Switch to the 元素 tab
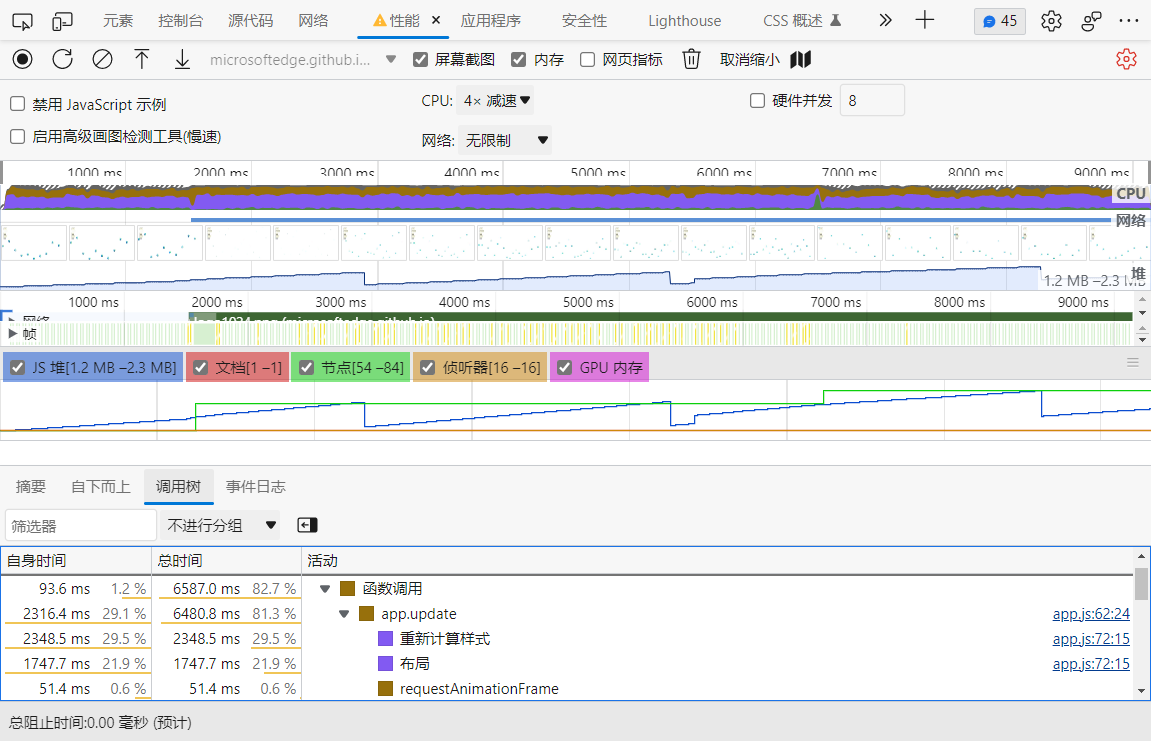 [x=118, y=21]
